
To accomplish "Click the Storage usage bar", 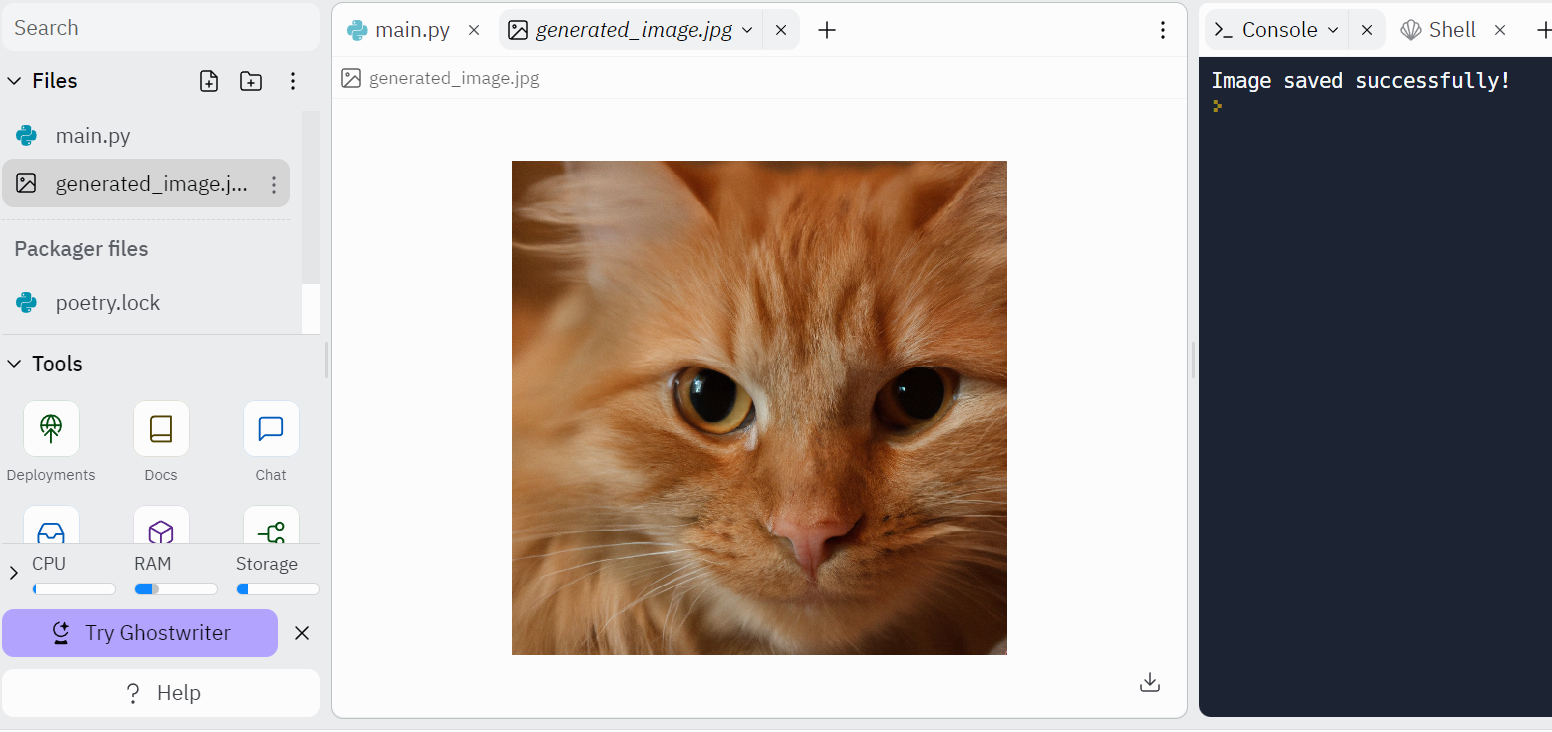I will click(x=278, y=589).
